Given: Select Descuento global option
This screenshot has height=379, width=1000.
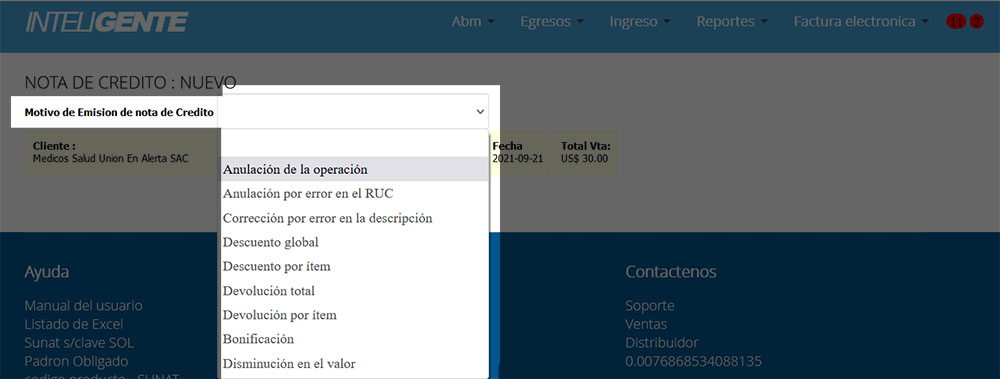Looking at the screenshot, I should coord(355,242).
